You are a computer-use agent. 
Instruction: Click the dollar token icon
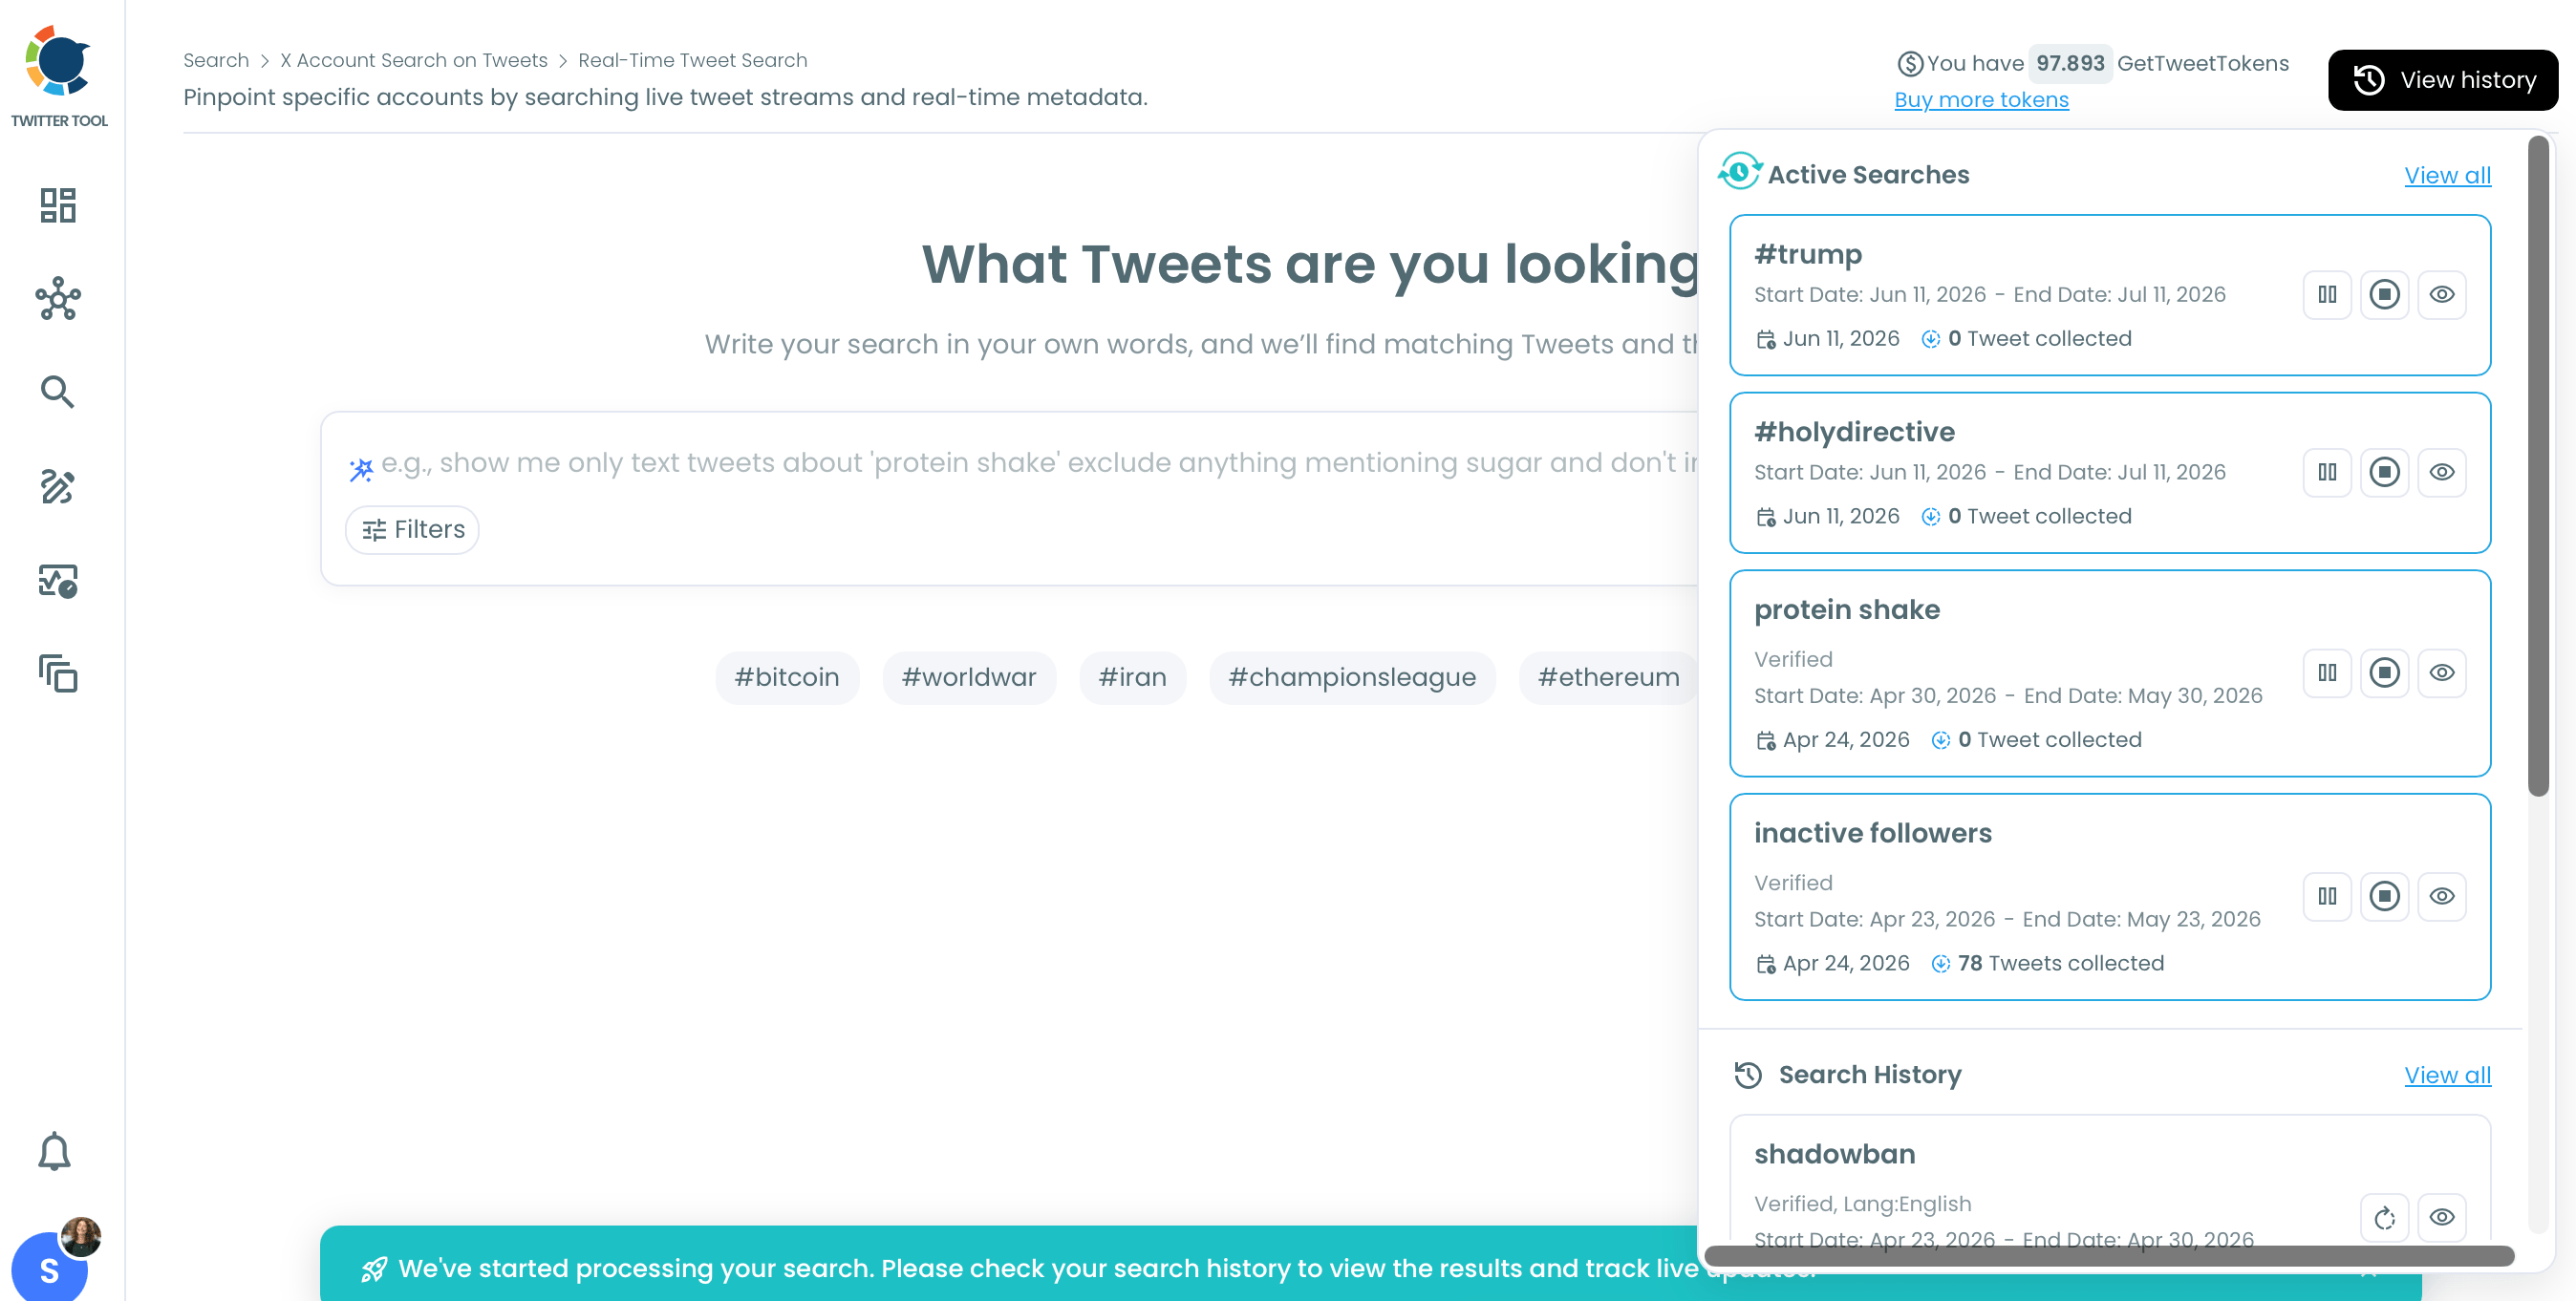click(x=1910, y=64)
